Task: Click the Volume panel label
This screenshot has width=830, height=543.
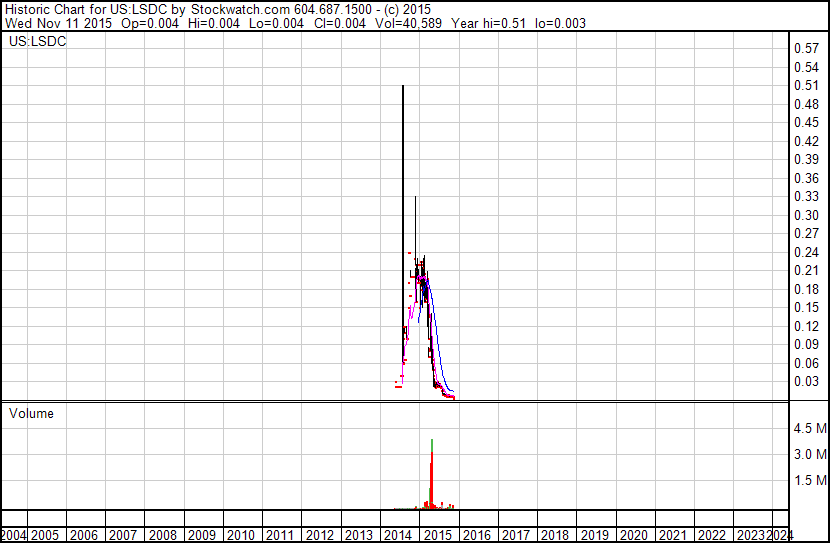Action: click(31, 413)
